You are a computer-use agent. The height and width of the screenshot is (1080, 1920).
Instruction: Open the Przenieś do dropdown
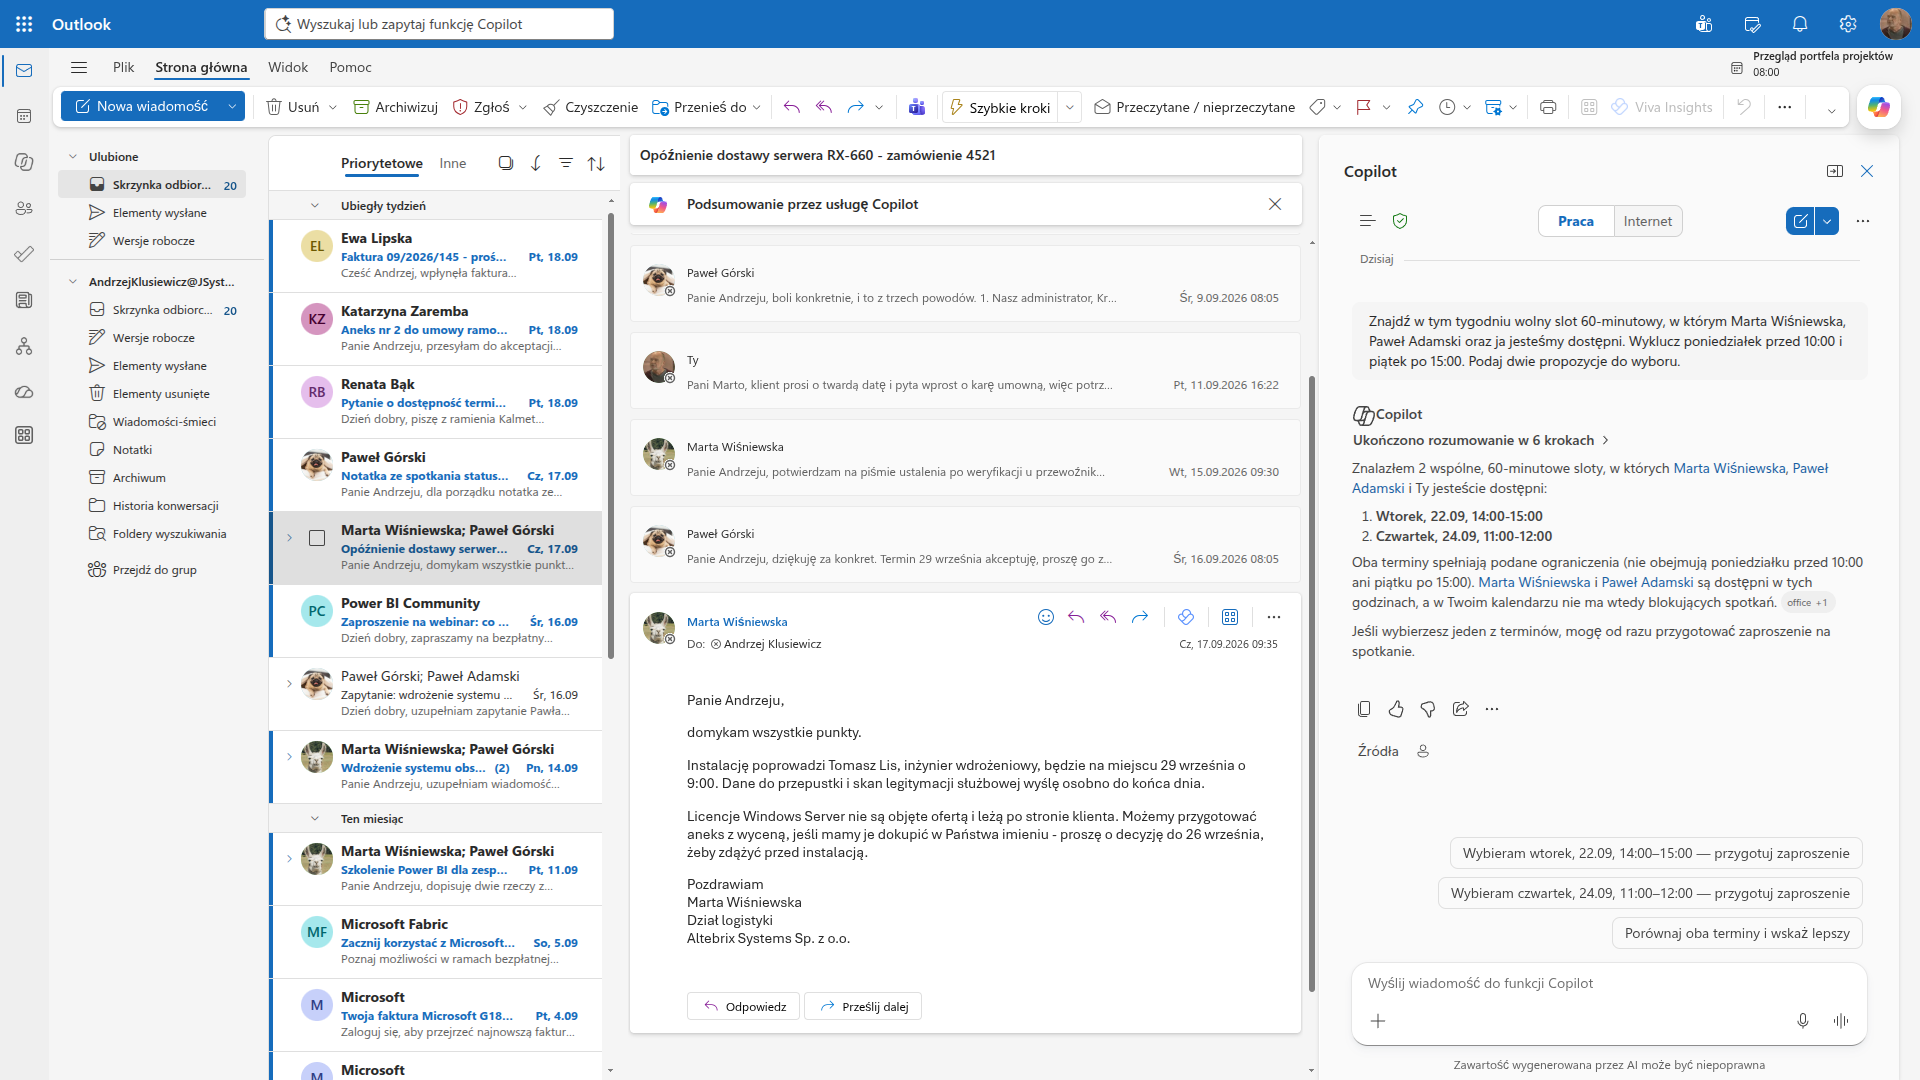click(757, 107)
